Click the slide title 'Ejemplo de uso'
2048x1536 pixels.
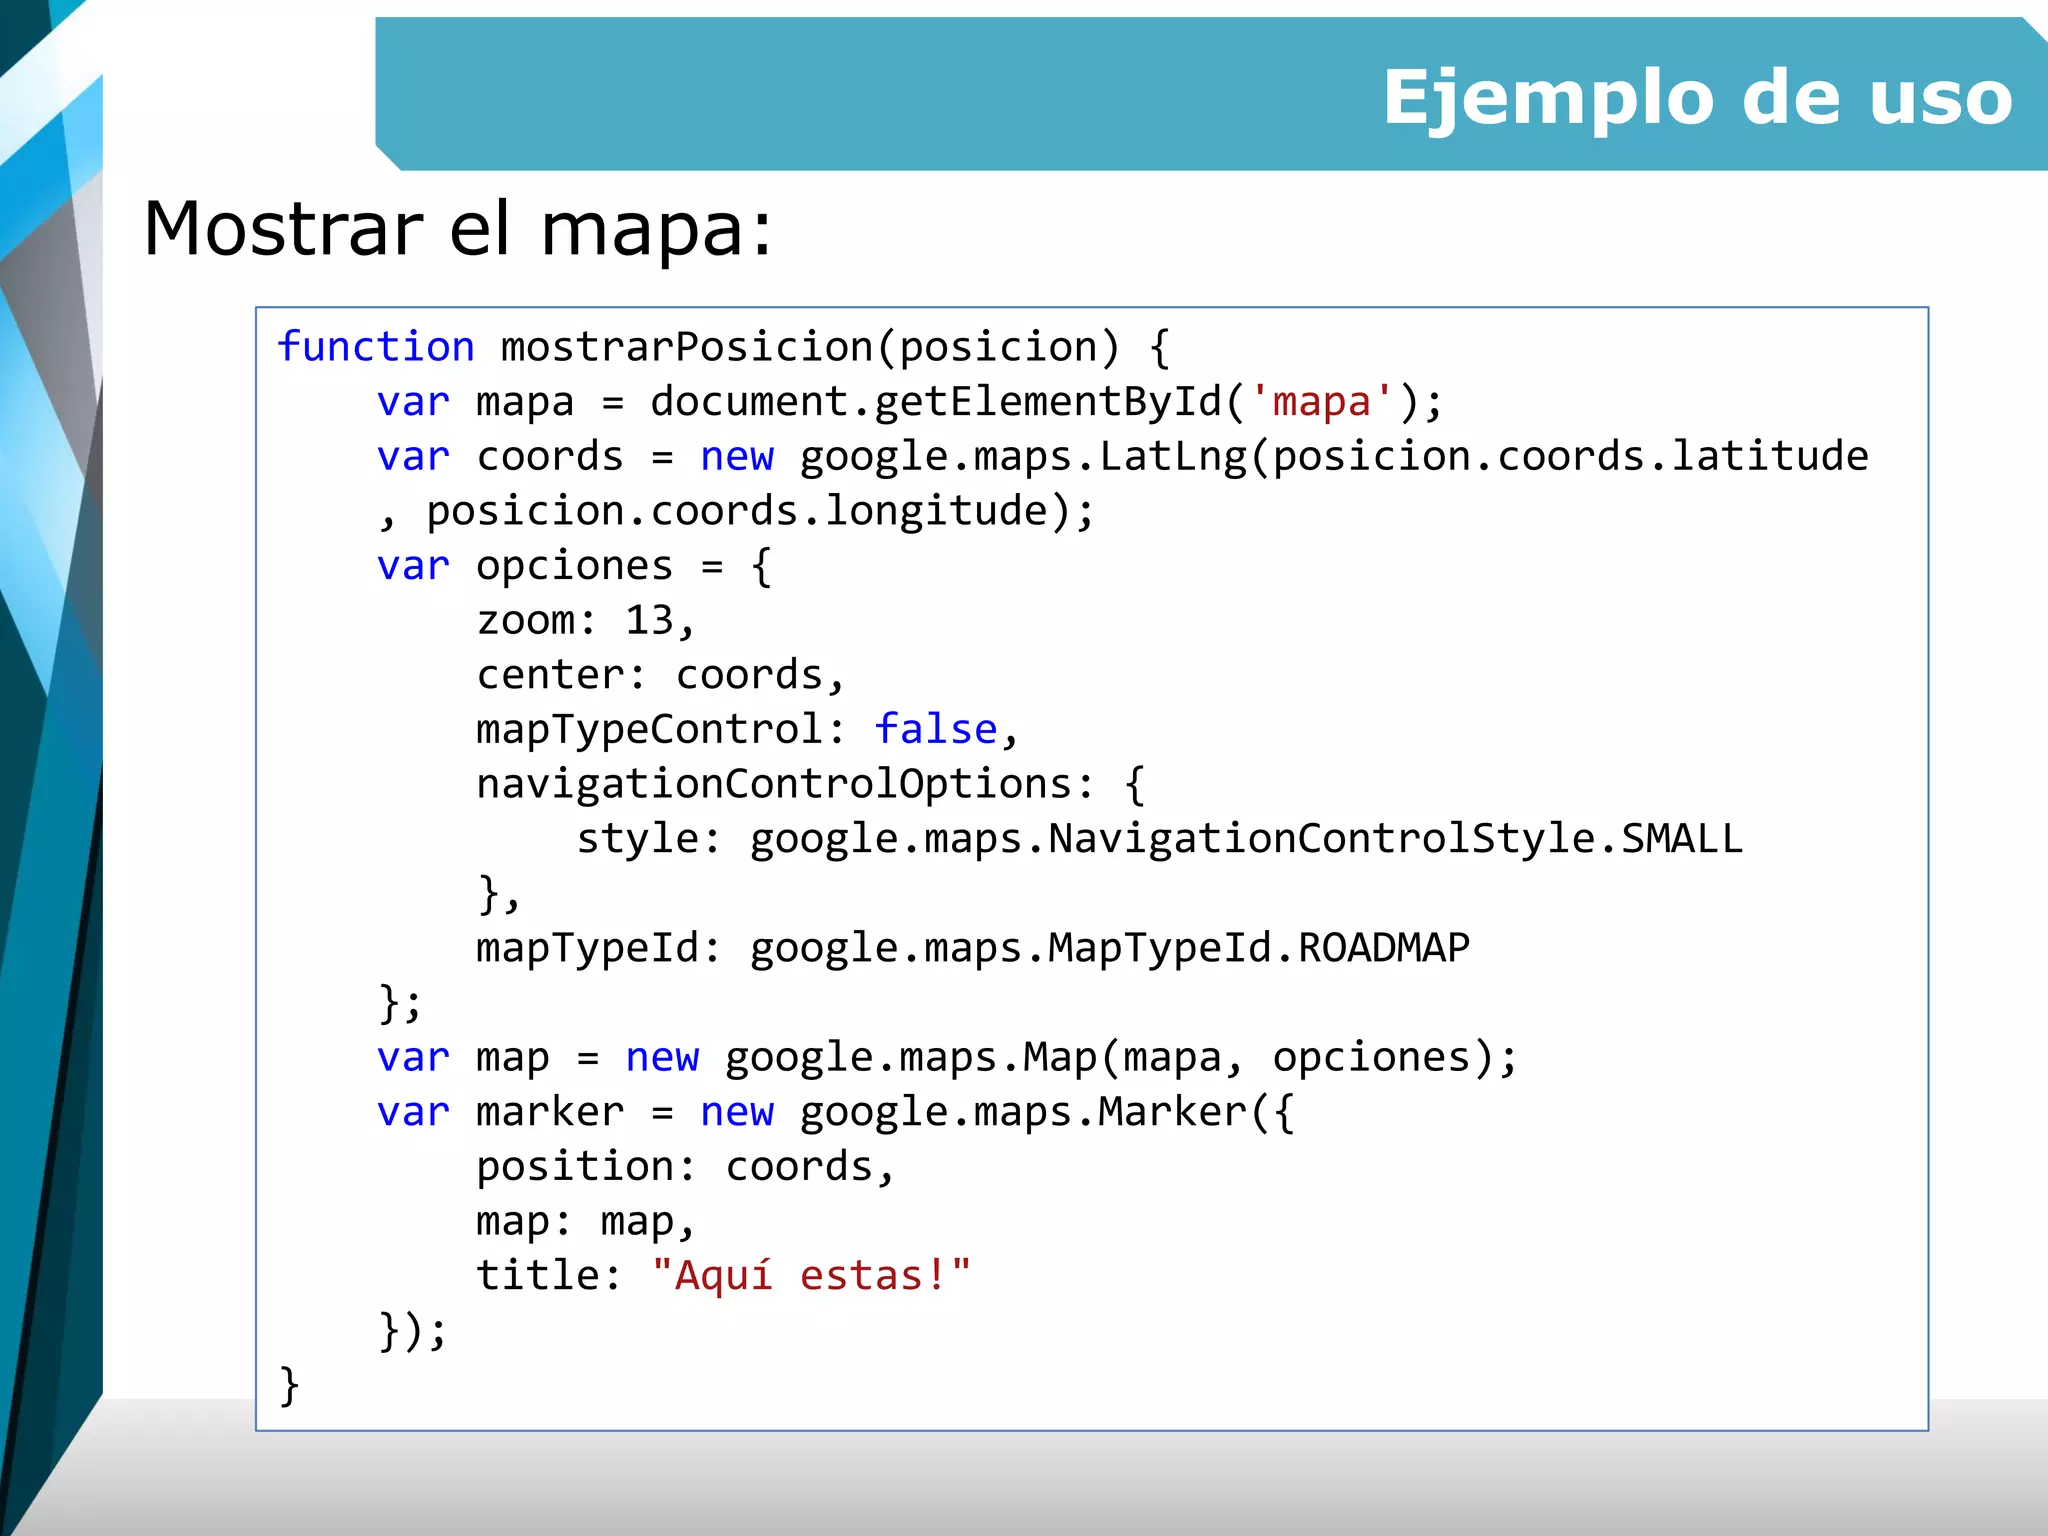tap(1697, 98)
